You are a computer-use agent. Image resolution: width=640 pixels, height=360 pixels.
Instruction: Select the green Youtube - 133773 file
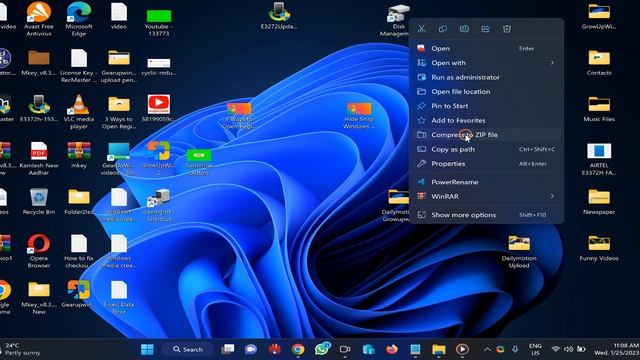(x=159, y=22)
